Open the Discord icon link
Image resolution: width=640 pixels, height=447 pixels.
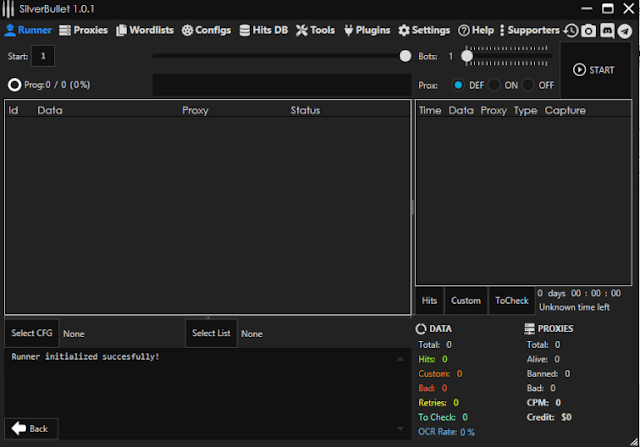pyautogui.click(x=607, y=31)
